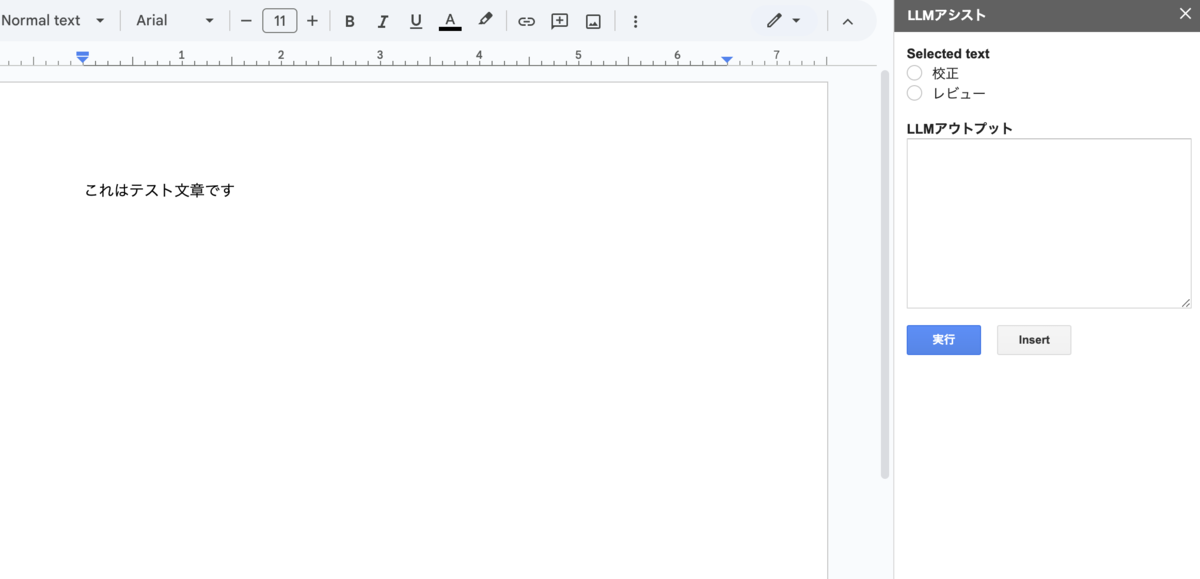Select the 校正 radio option

coord(914,73)
